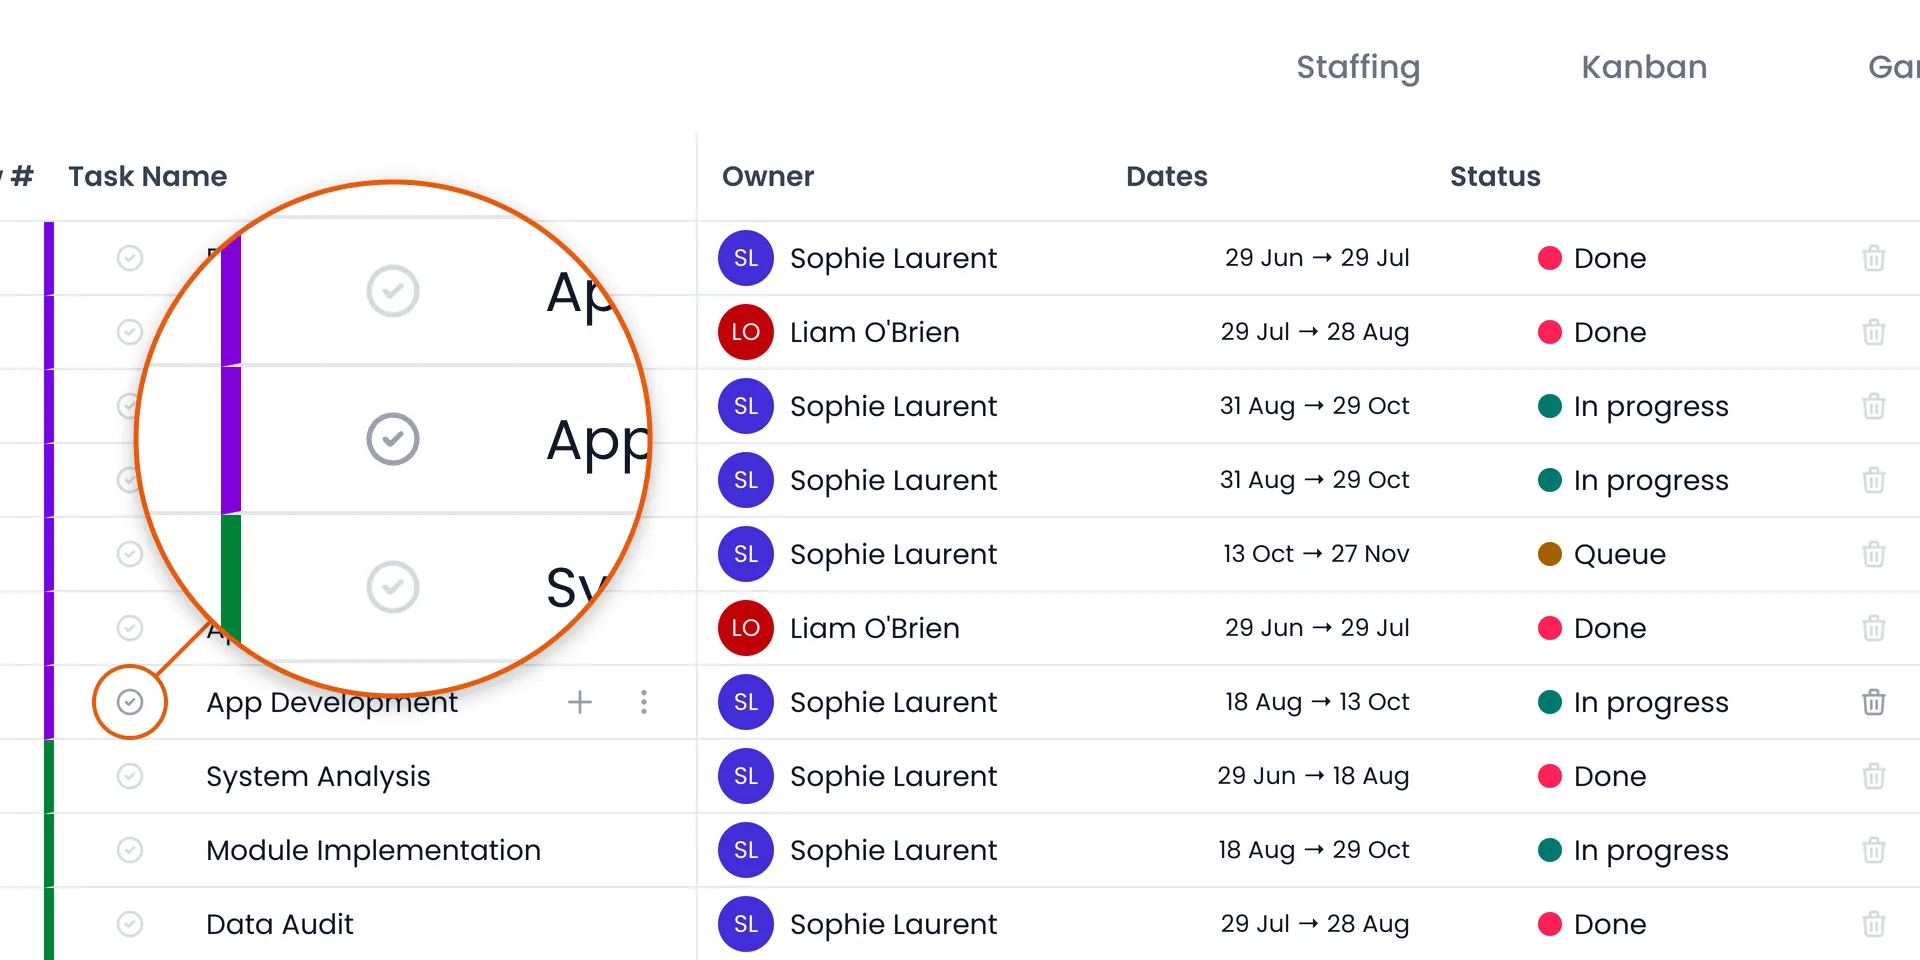Click the Dates column header
1920x960 pixels.
coord(1167,176)
